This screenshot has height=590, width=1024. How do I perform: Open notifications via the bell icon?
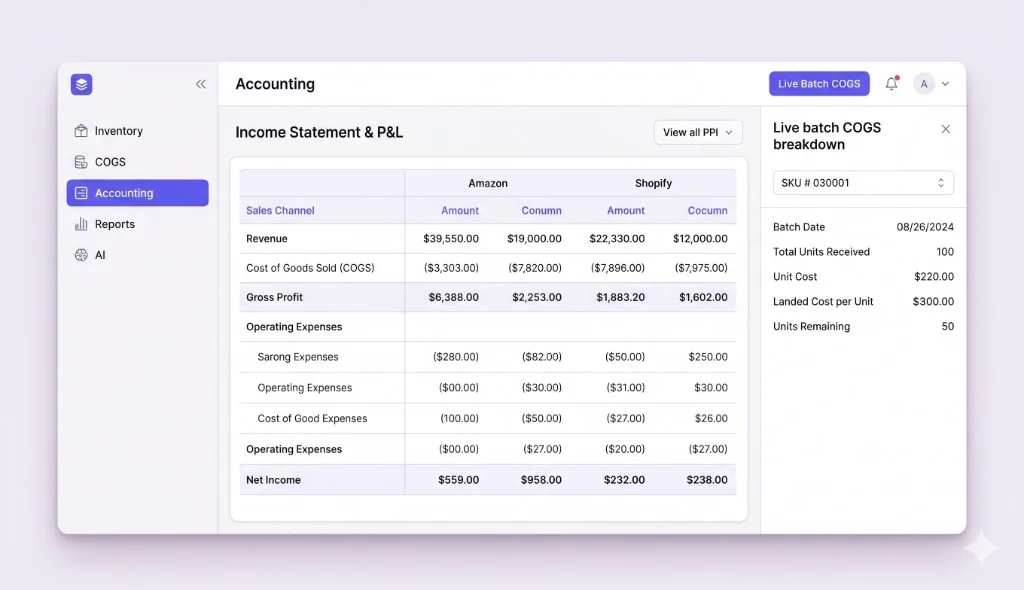pos(892,84)
